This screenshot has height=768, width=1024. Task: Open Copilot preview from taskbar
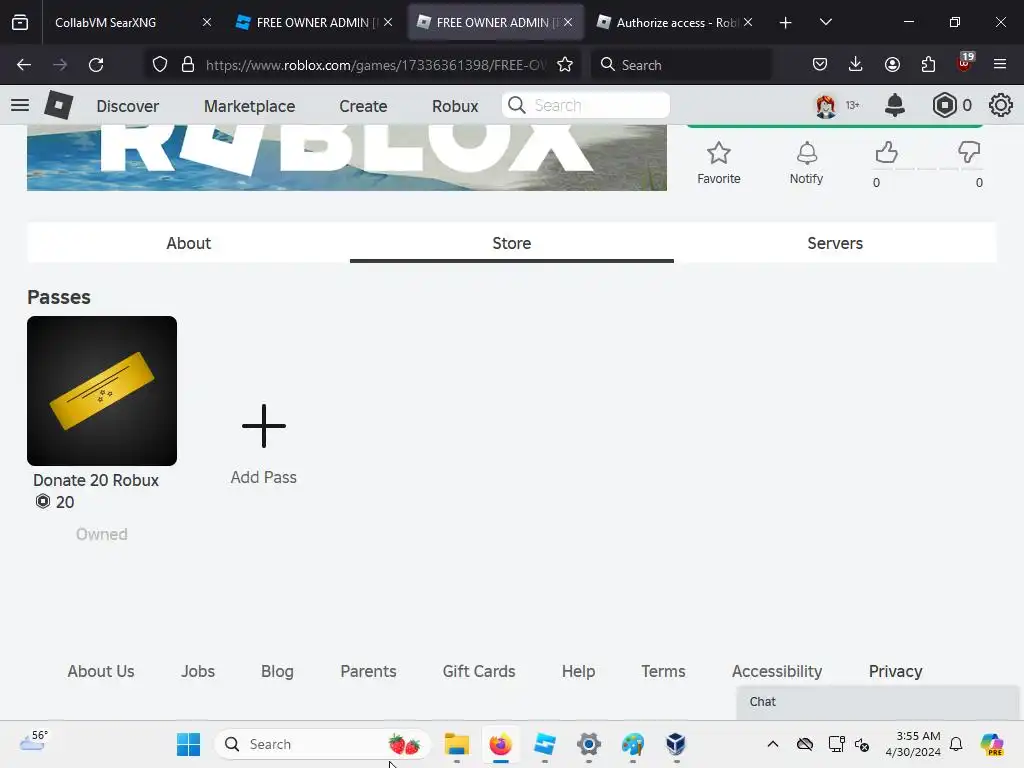(992, 744)
